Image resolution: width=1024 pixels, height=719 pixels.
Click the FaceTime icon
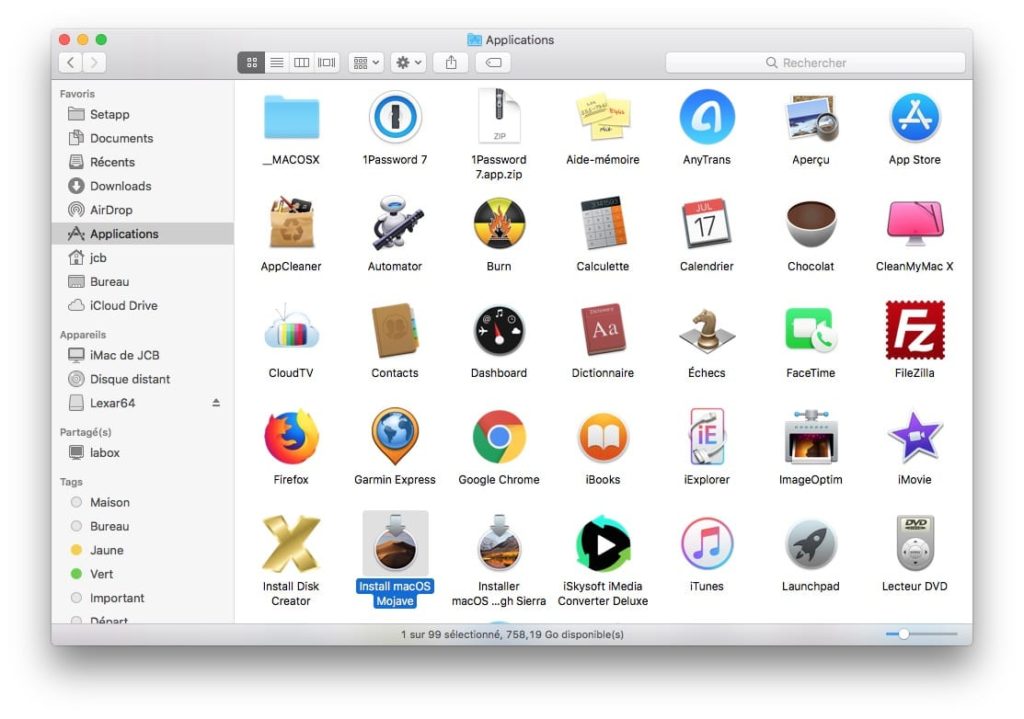[x=810, y=330]
